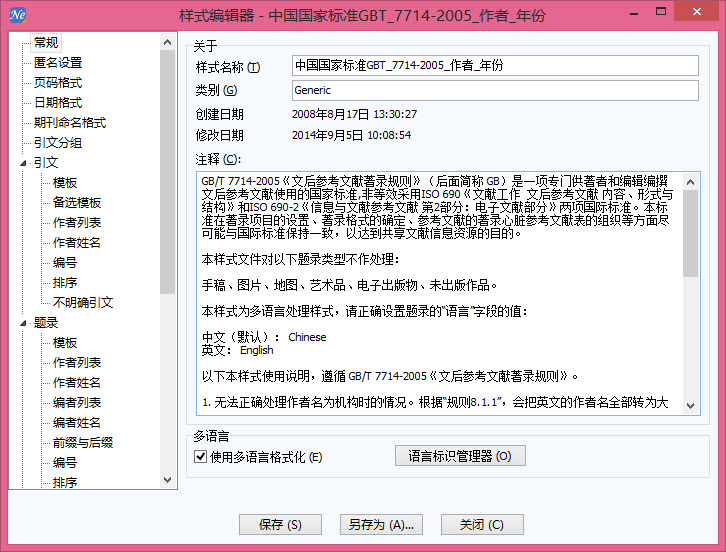Select the 题录 parent node

[x=46, y=323]
